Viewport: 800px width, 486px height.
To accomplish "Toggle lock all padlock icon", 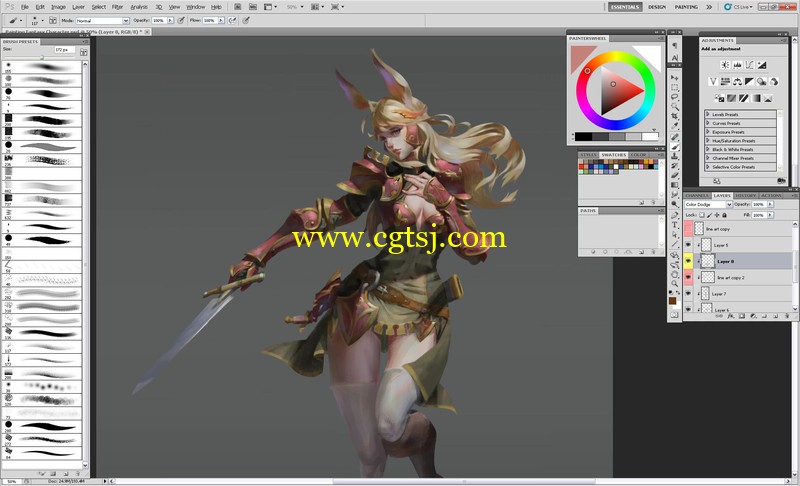I will pos(724,215).
